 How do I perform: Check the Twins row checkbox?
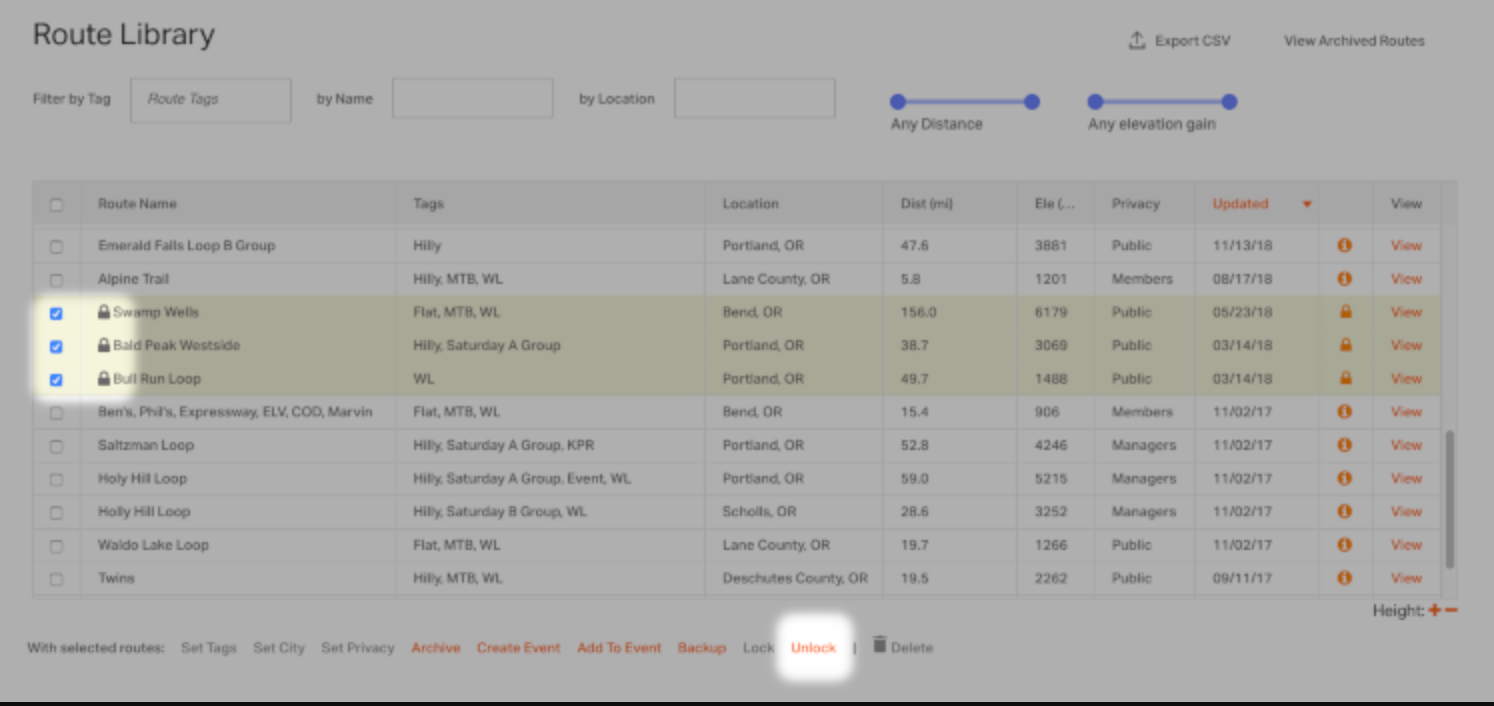pos(56,579)
